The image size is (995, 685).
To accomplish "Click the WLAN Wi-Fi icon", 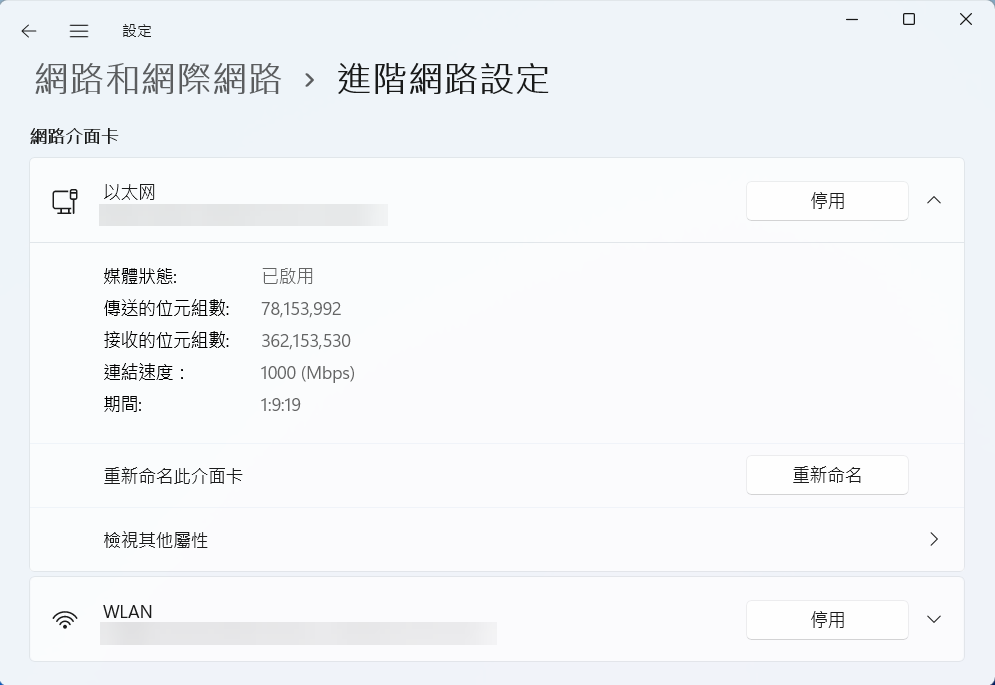I will click(x=65, y=619).
